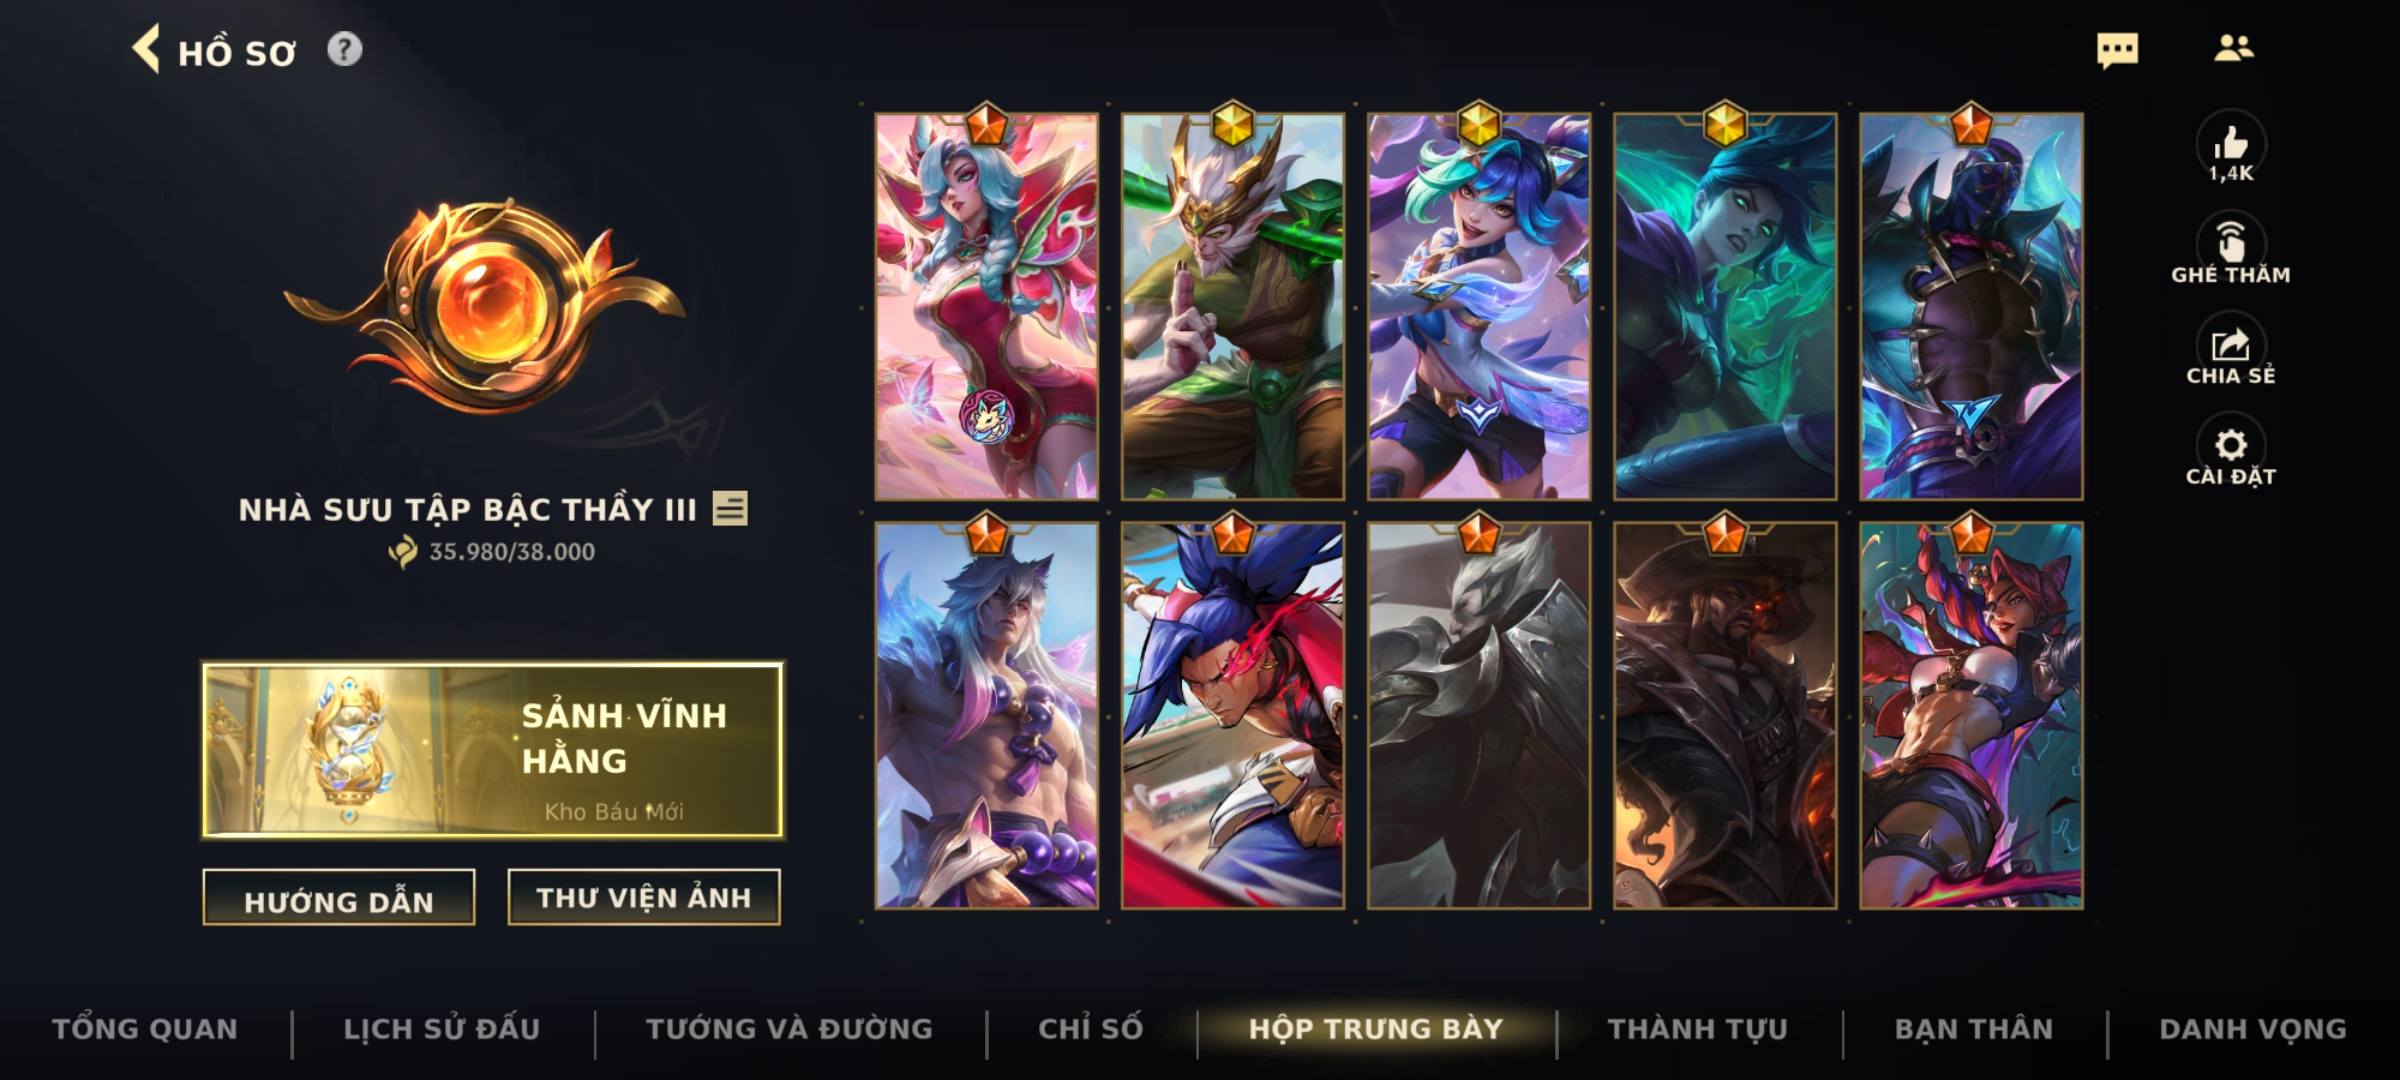Open Thư Viện Ảnh gallery button
The width and height of the screenshot is (2400, 1080).
pyautogui.click(x=644, y=897)
